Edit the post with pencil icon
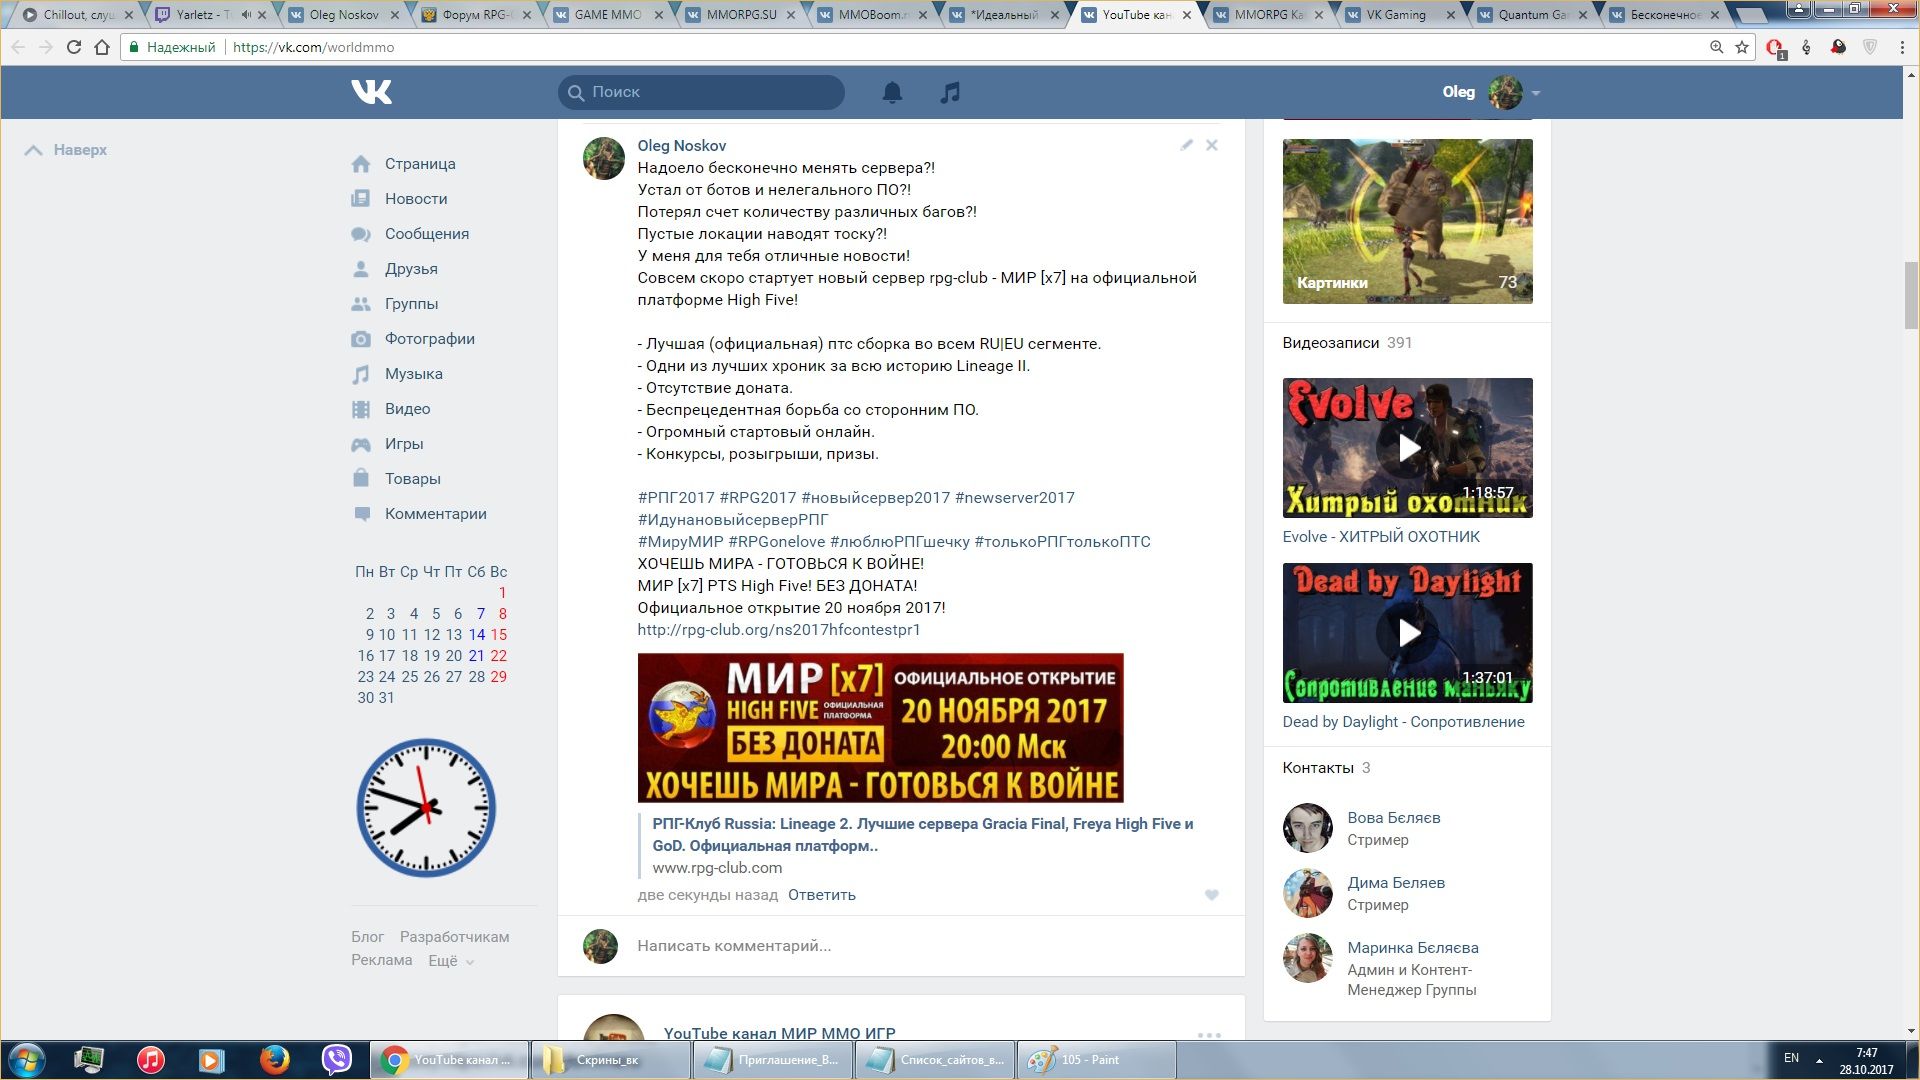This screenshot has width=1920, height=1080. coord(1186,145)
